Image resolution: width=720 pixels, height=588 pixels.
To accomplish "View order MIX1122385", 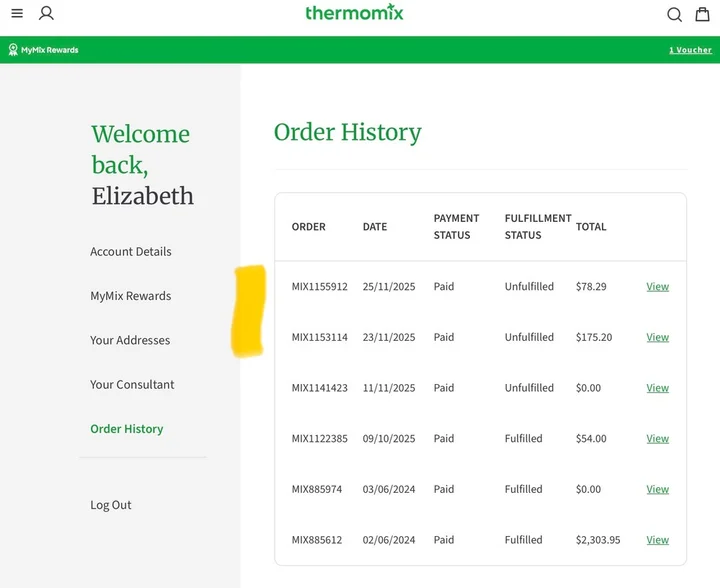I will [x=658, y=438].
